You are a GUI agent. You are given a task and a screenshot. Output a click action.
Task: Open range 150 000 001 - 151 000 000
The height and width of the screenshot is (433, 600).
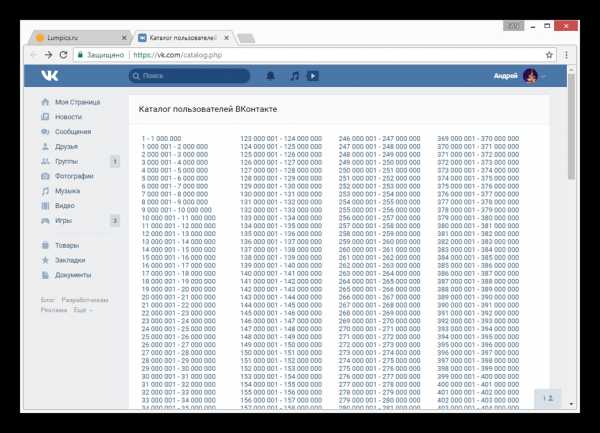pyautogui.click(x=281, y=353)
